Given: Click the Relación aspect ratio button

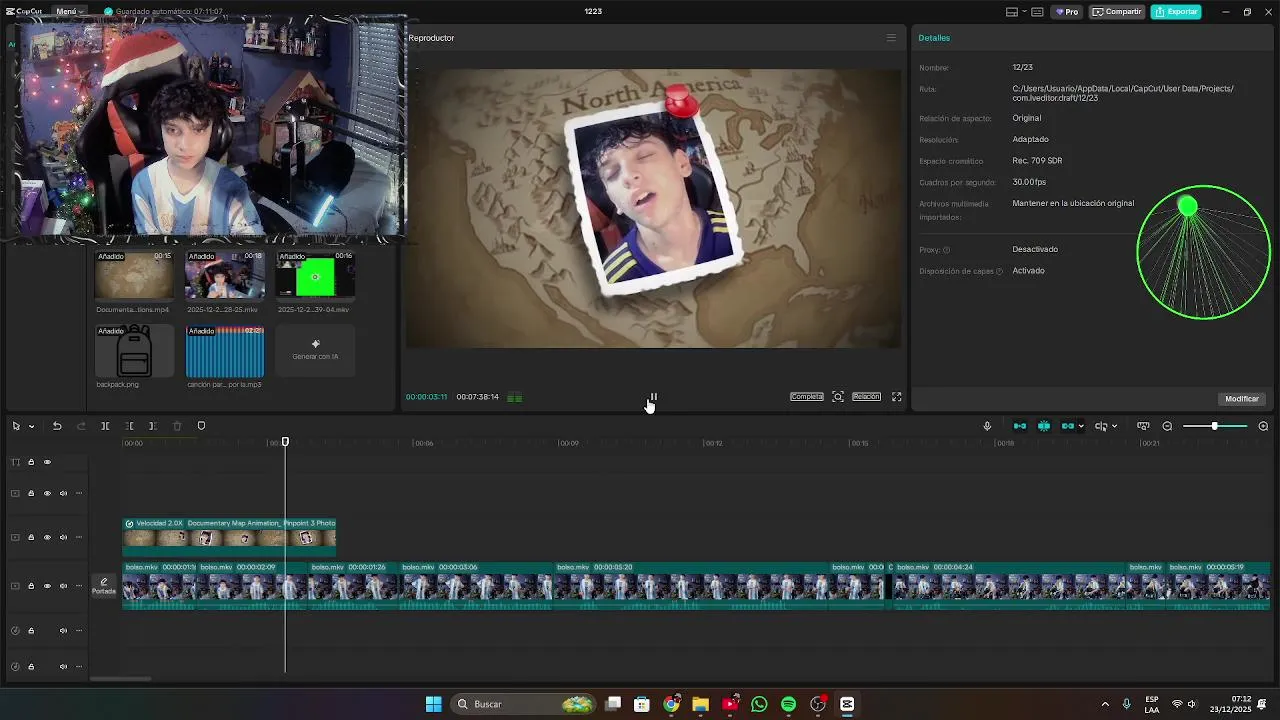Looking at the screenshot, I should point(866,397).
